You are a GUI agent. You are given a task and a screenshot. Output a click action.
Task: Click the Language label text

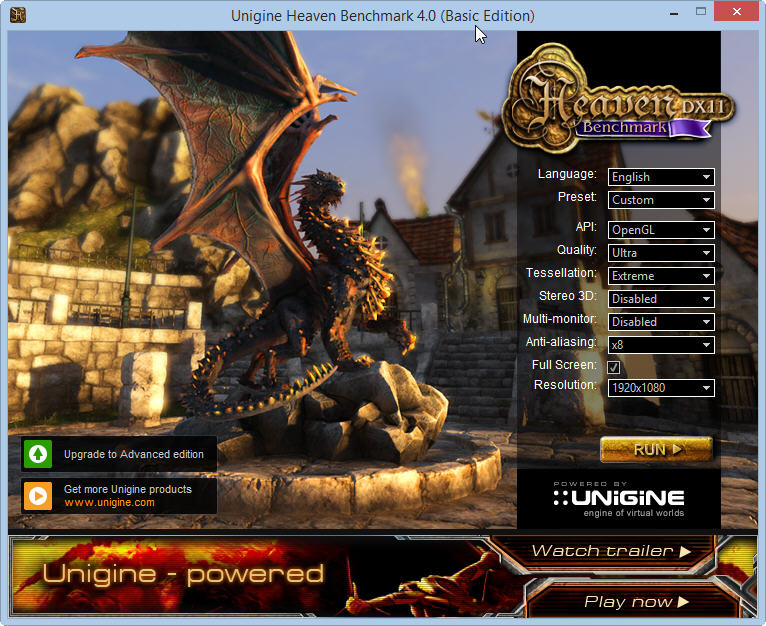coord(567,174)
